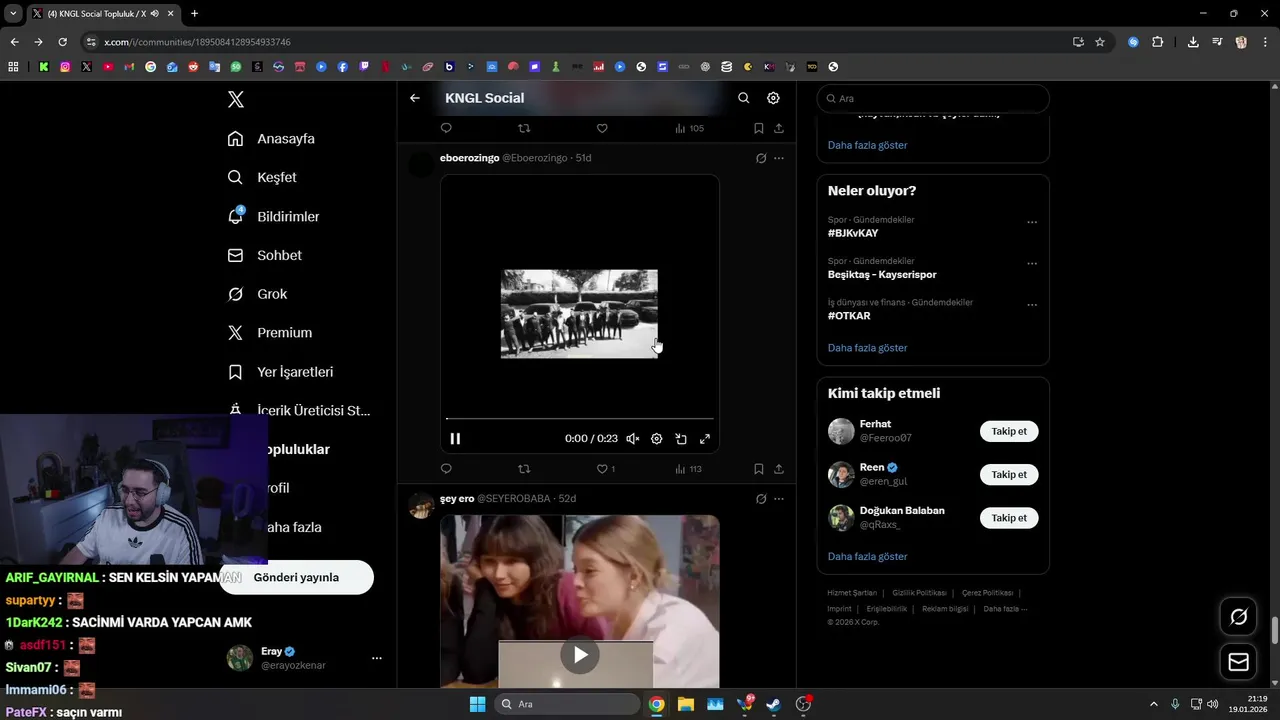Open floating Grok button
This screenshot has width=1280, height=720.
click(1239, 617)
